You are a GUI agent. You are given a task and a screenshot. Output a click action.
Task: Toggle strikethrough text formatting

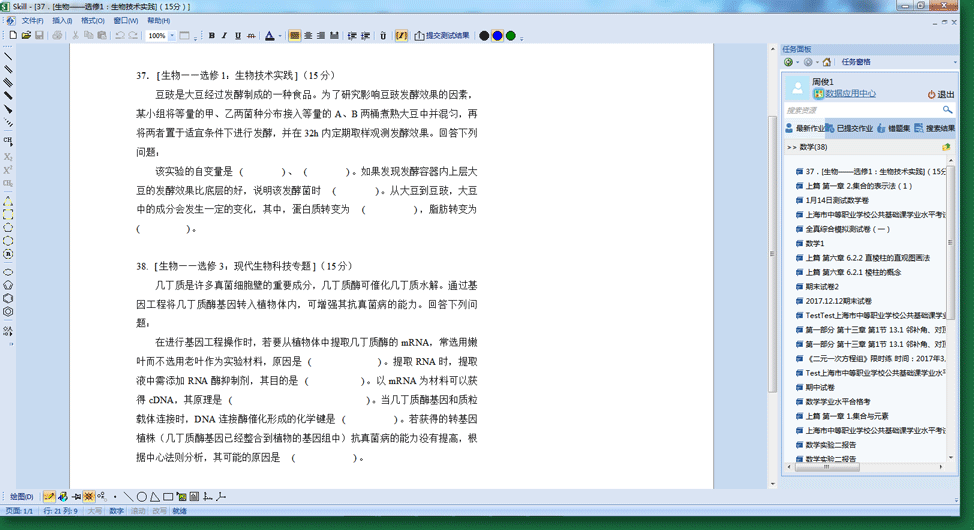coord(250,36)
